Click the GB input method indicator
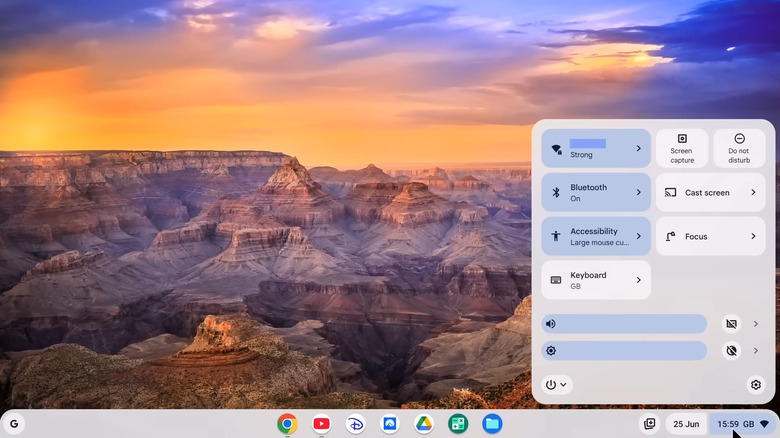 pos(748,424)
